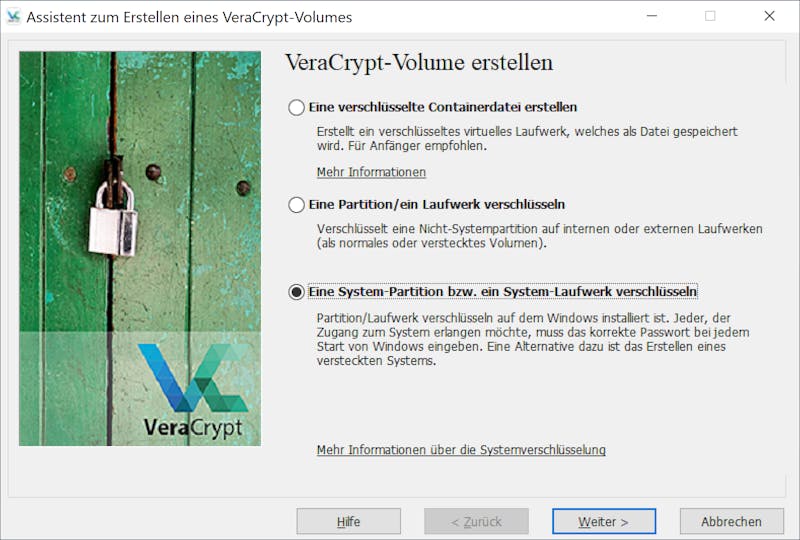Open the 'Mehr Informationen' link
The width and height of the screenshot is (800, 540).
(x=371, y=172)
